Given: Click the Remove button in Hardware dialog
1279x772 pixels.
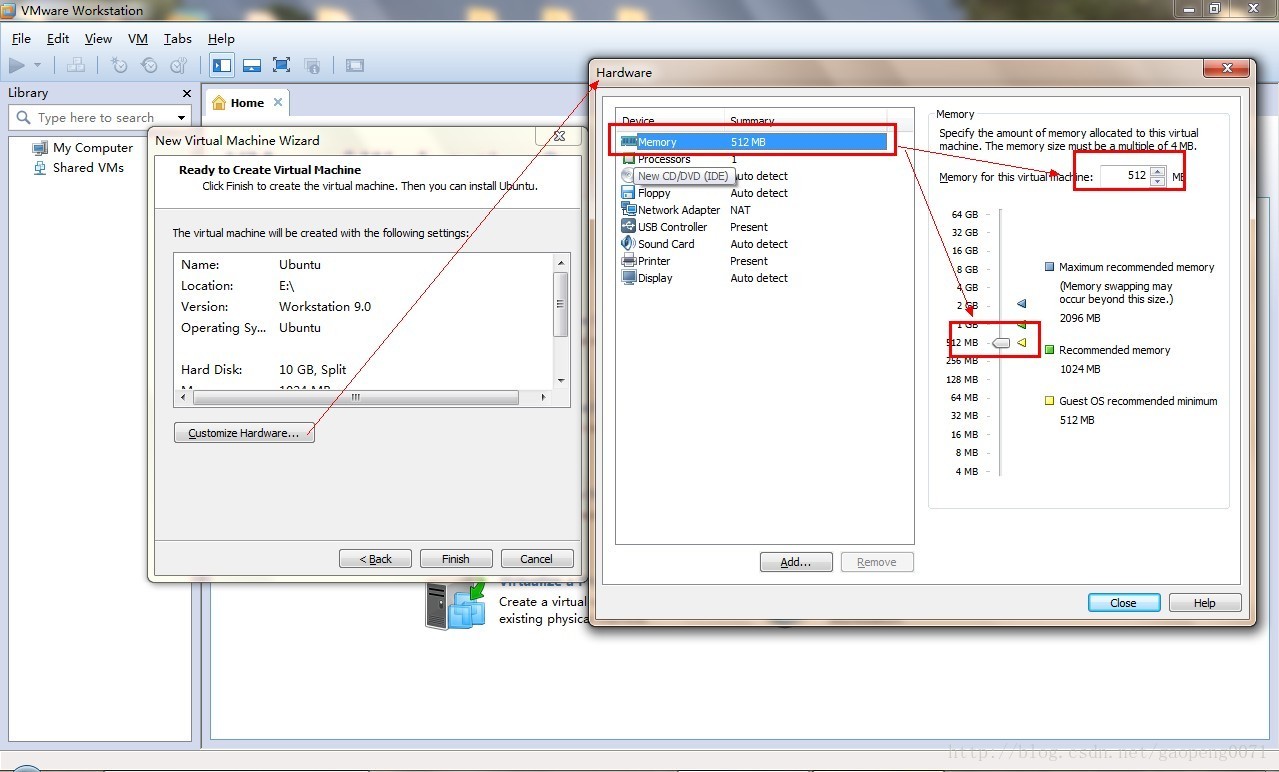Looking at the screenshot, I should (877, 562).
